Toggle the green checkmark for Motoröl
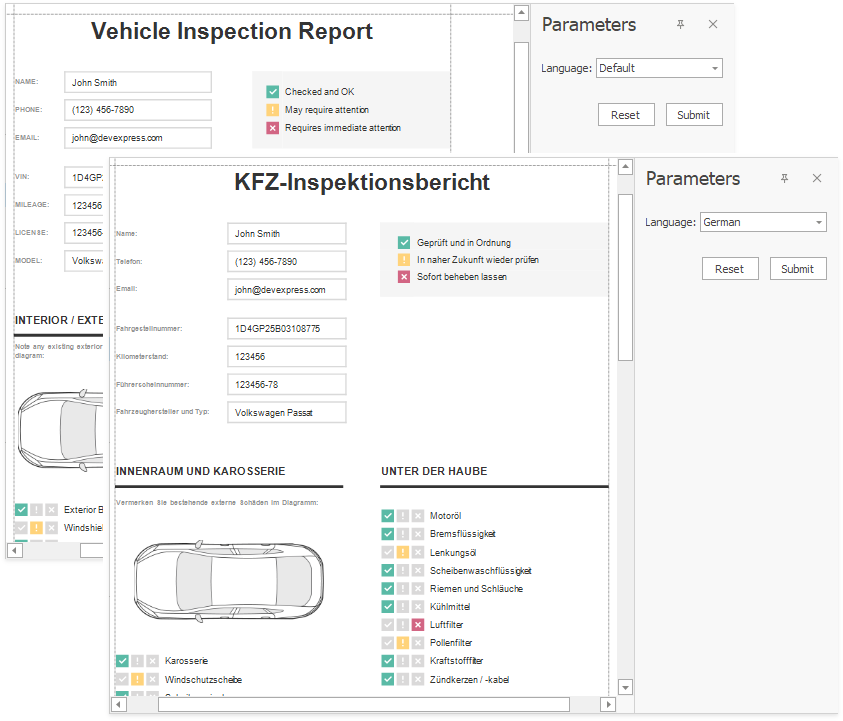The width and height of the screenshot is (843, 721). pyautogui.click(x=388, y=516)
